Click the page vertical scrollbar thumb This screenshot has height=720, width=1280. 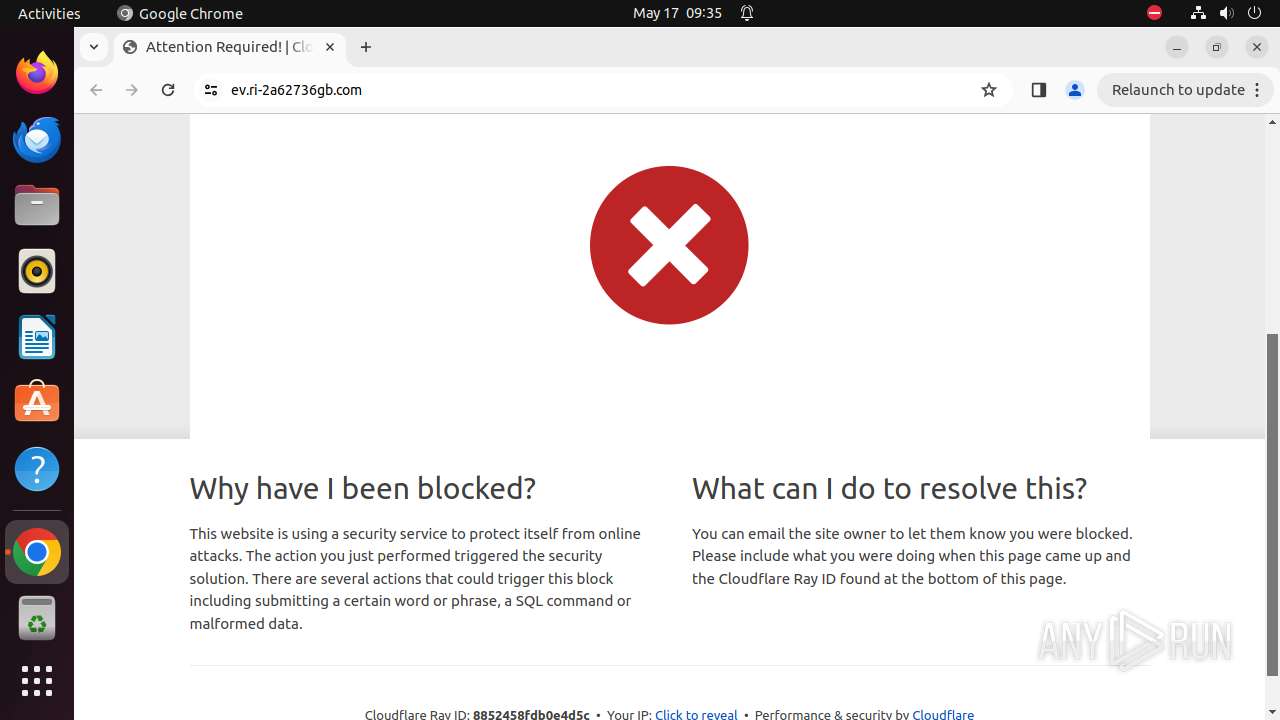pyautogui.click(x=1272, y=505)
